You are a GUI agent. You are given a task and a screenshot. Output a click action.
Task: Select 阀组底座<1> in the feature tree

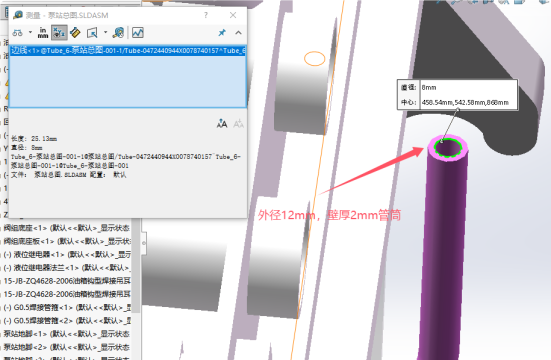pos(67,228)
